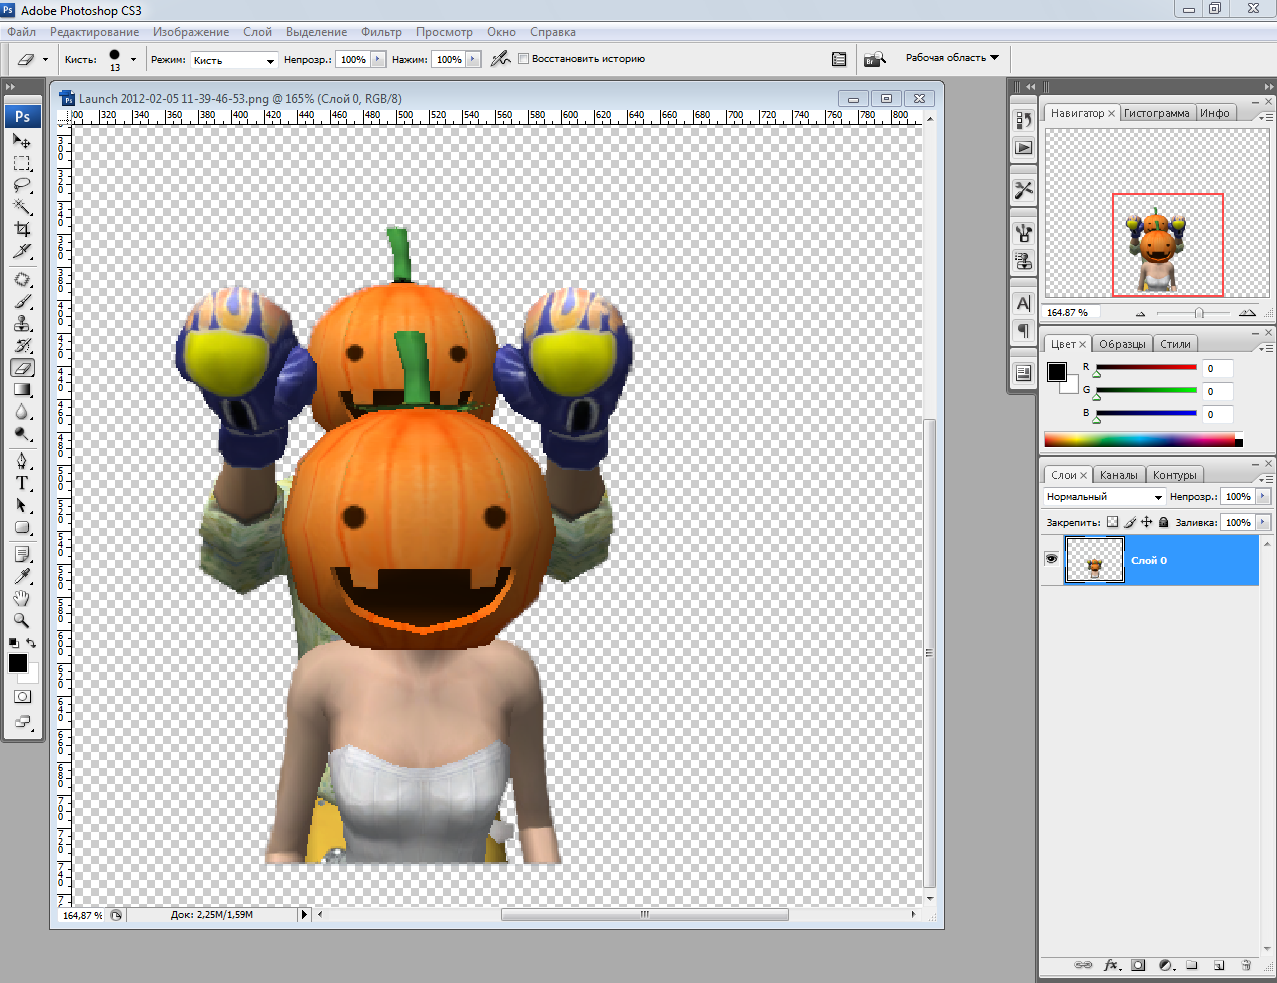Select the Crop tool

pos(22,229)
